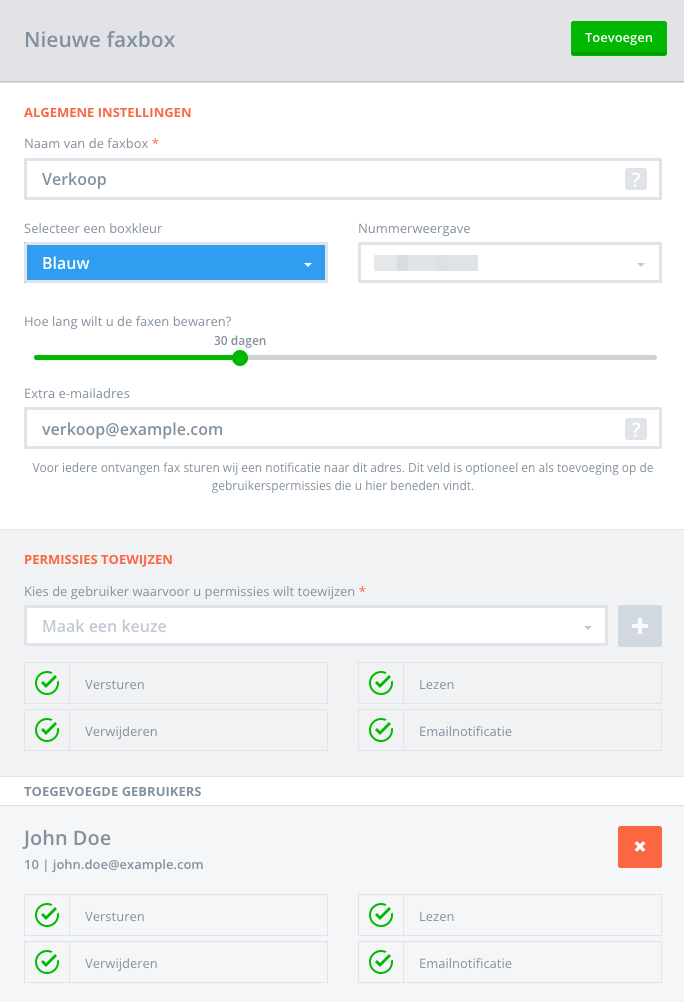Disable John Doe's Versturen permission
Screen dimensions: 684x1002
47,916
